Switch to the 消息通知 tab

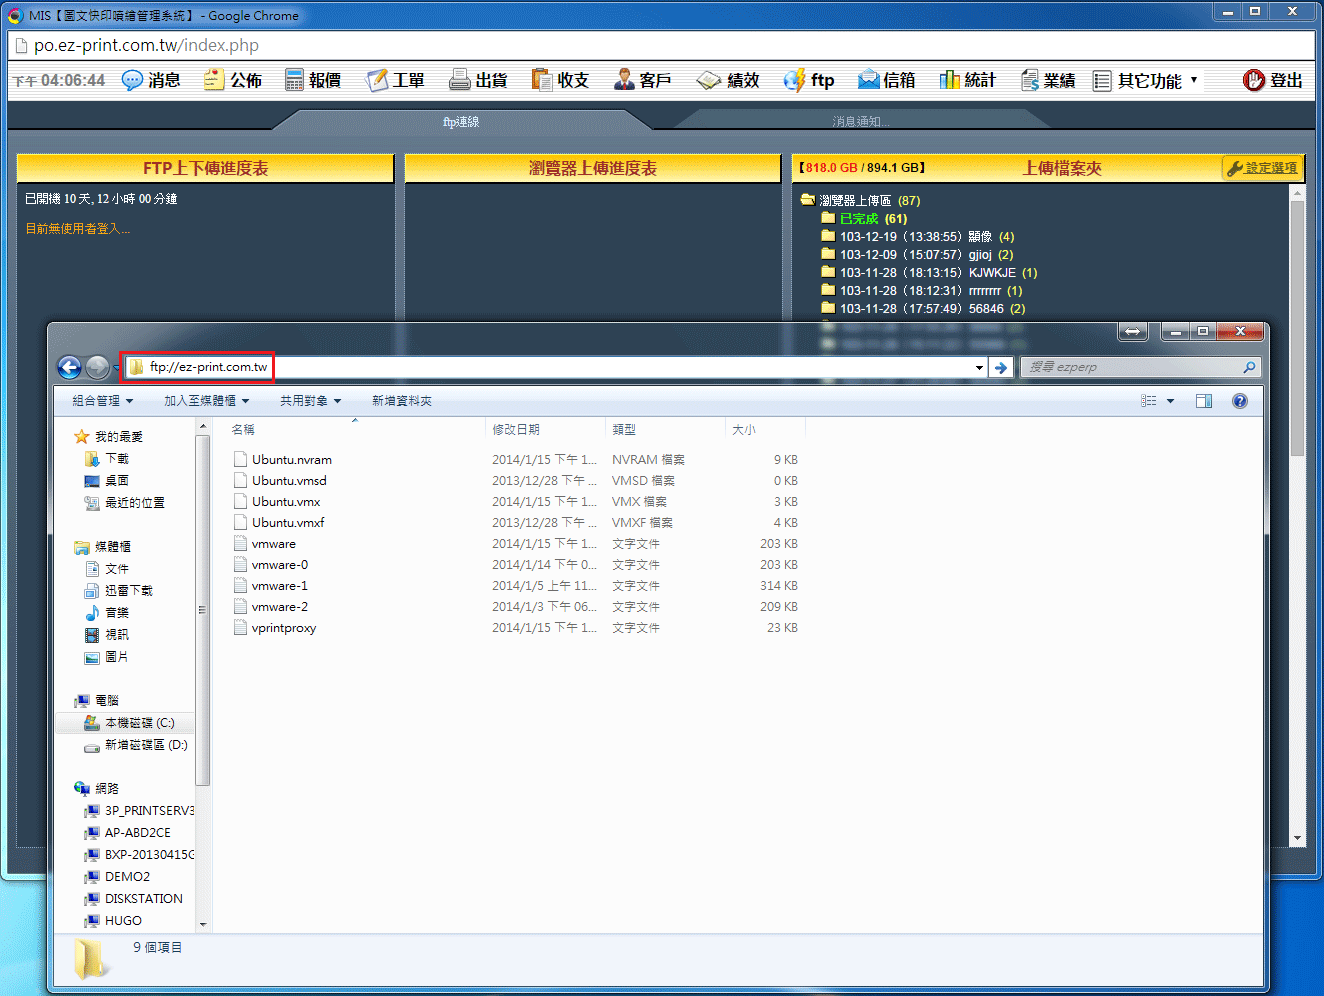click(x=860, y=121)
